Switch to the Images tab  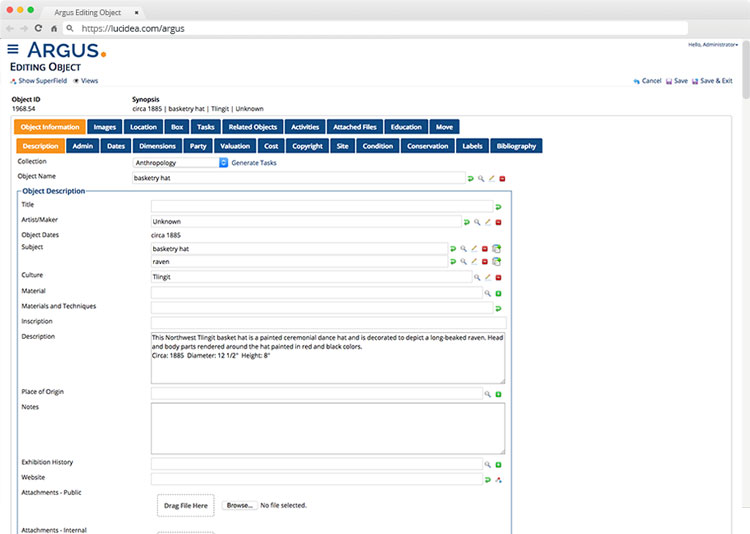105,127
